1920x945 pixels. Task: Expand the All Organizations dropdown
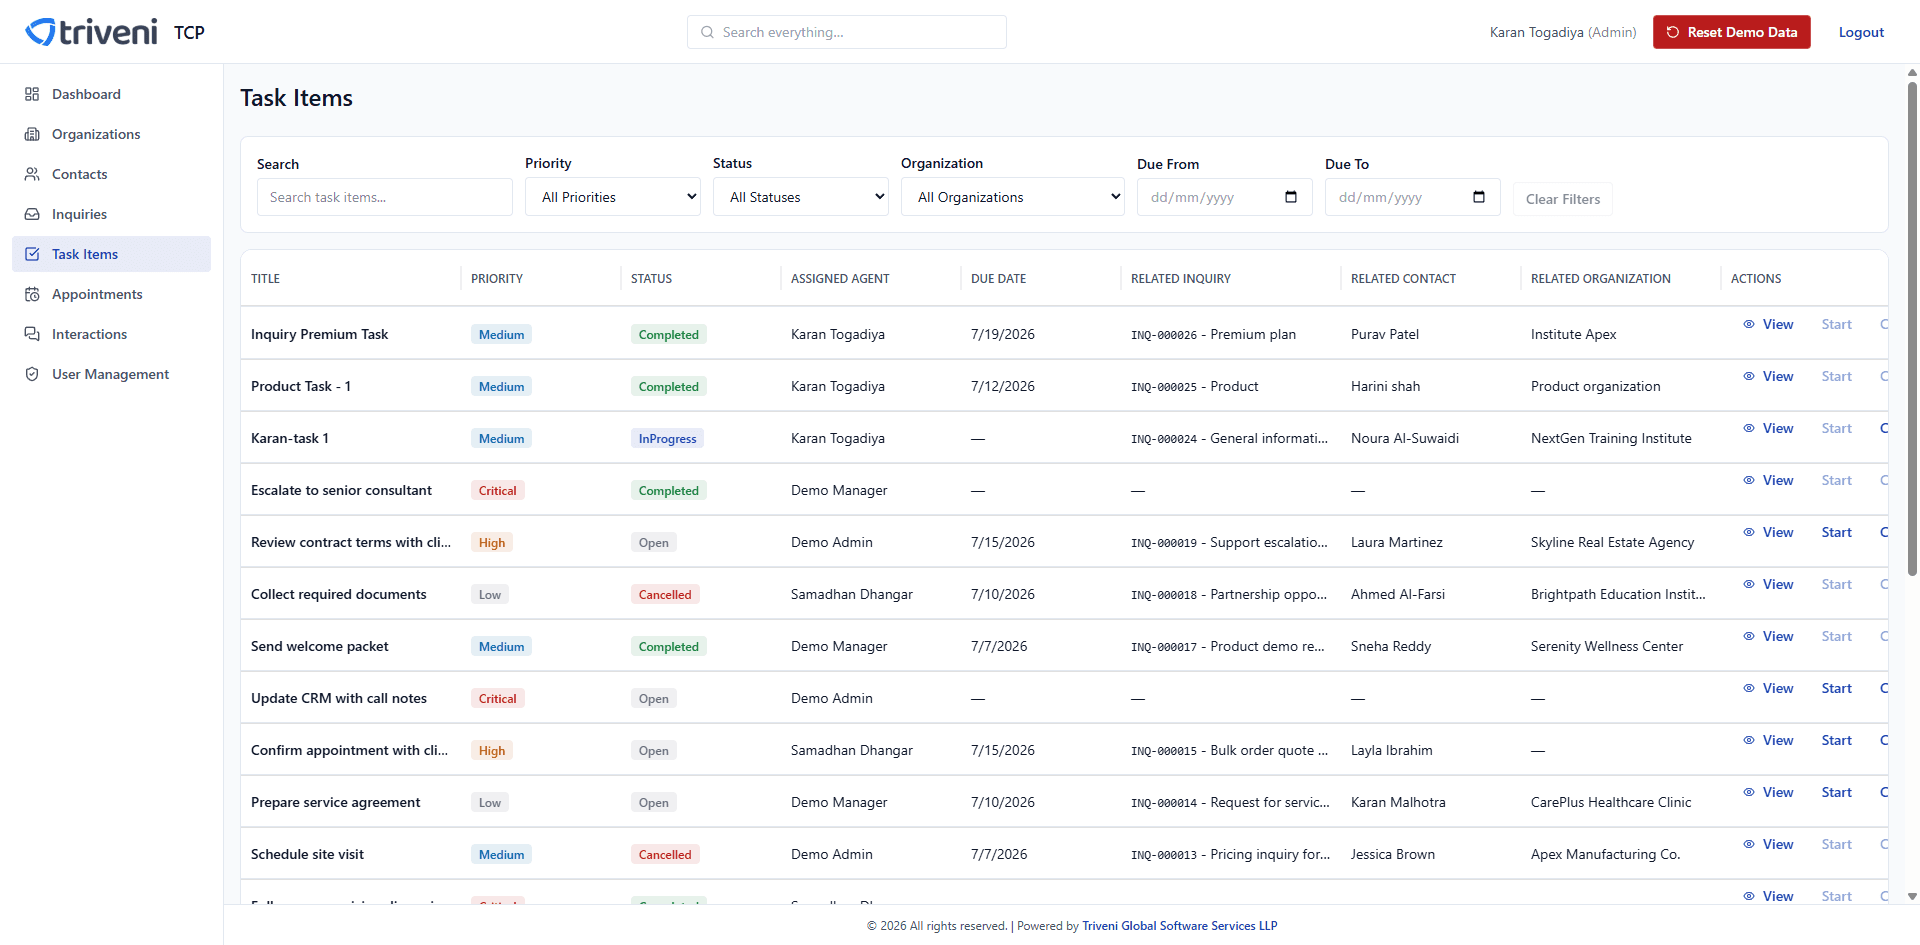click(1013, 197)
